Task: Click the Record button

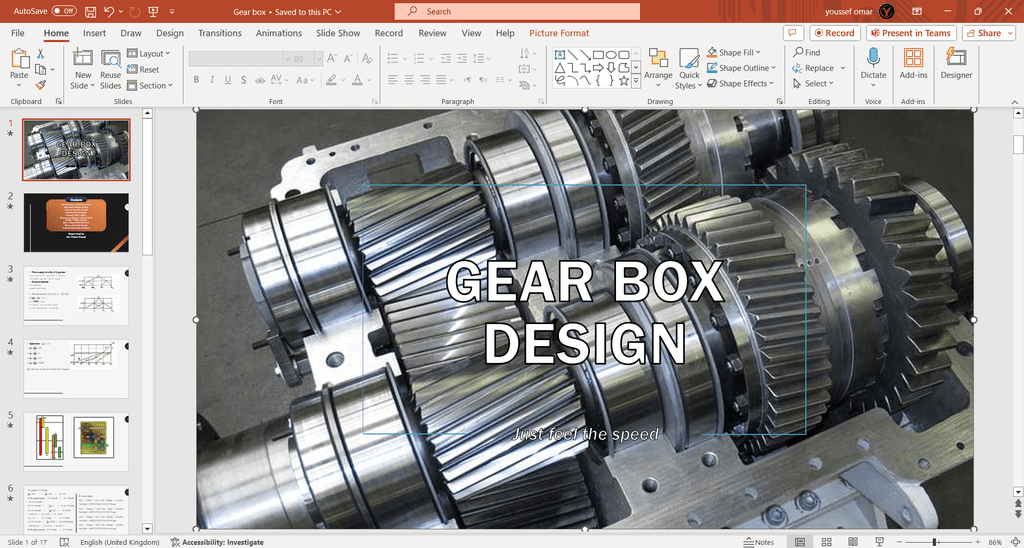Action: (835, 33)
